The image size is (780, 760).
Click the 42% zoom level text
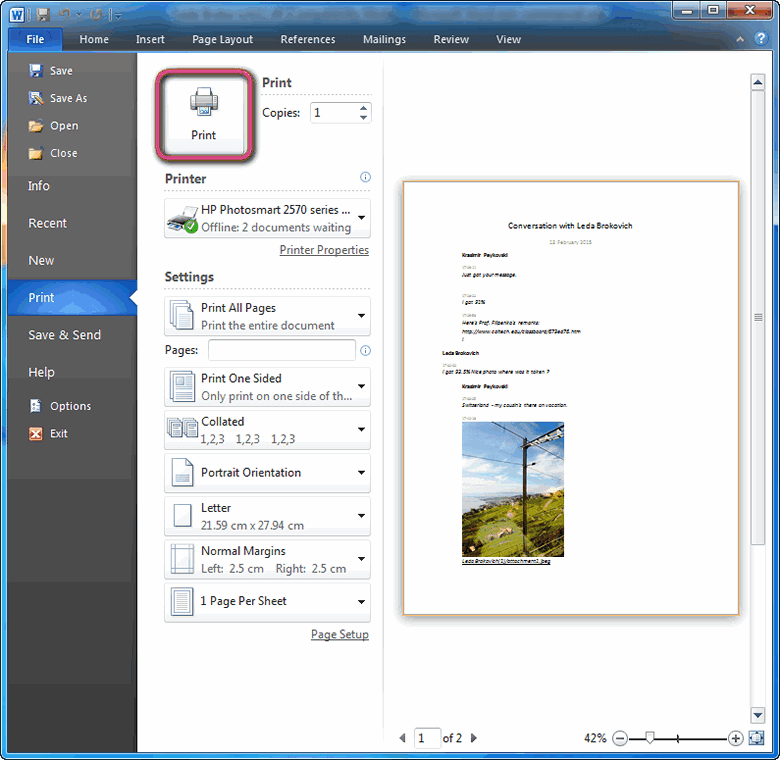[595, 738]
